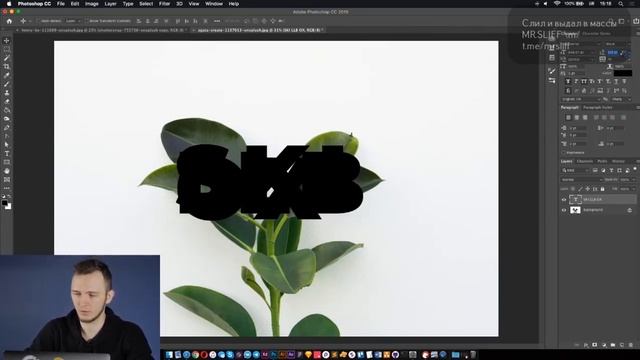Click the lock transparent pixels icon

(573, 189)
